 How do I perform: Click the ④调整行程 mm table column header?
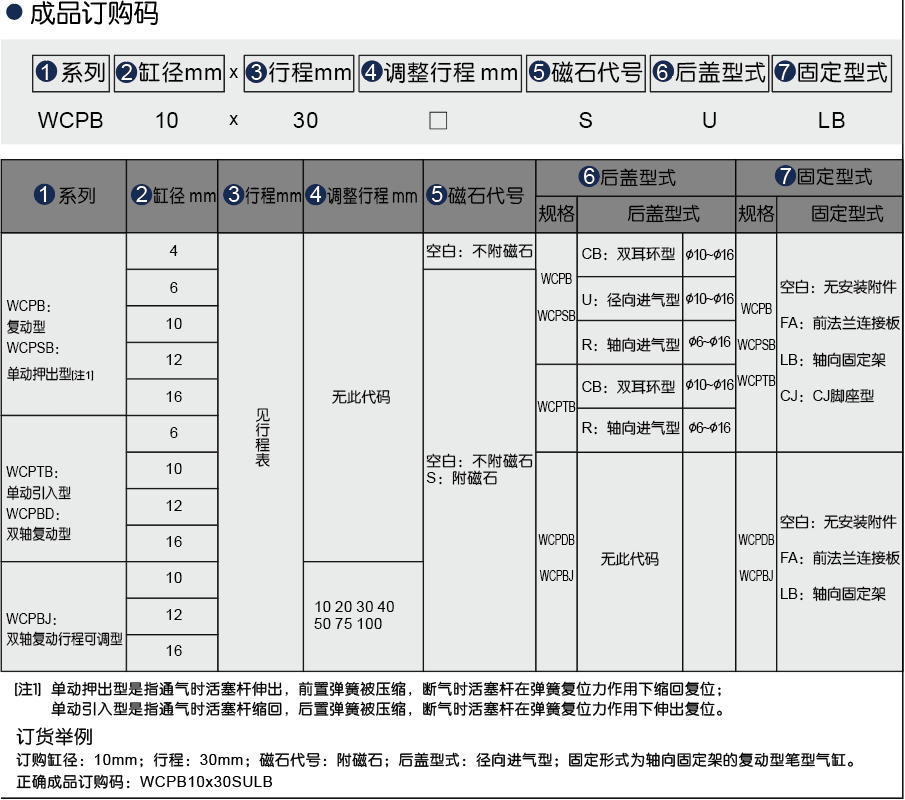click(x=363, y=196)
